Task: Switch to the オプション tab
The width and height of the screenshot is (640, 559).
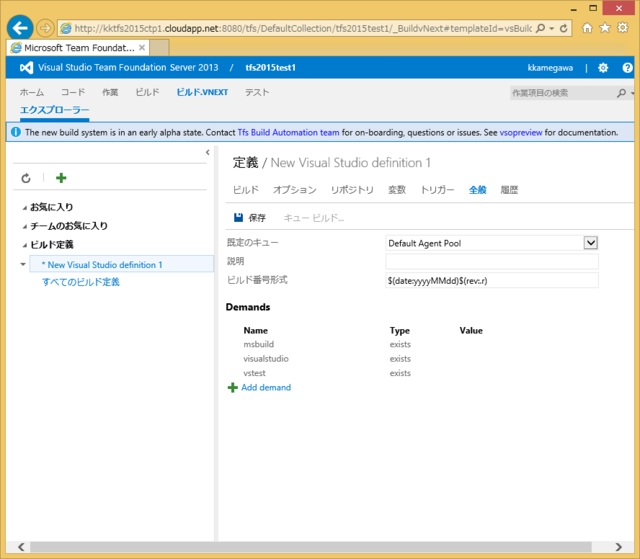Action: (x=295, y=190)
